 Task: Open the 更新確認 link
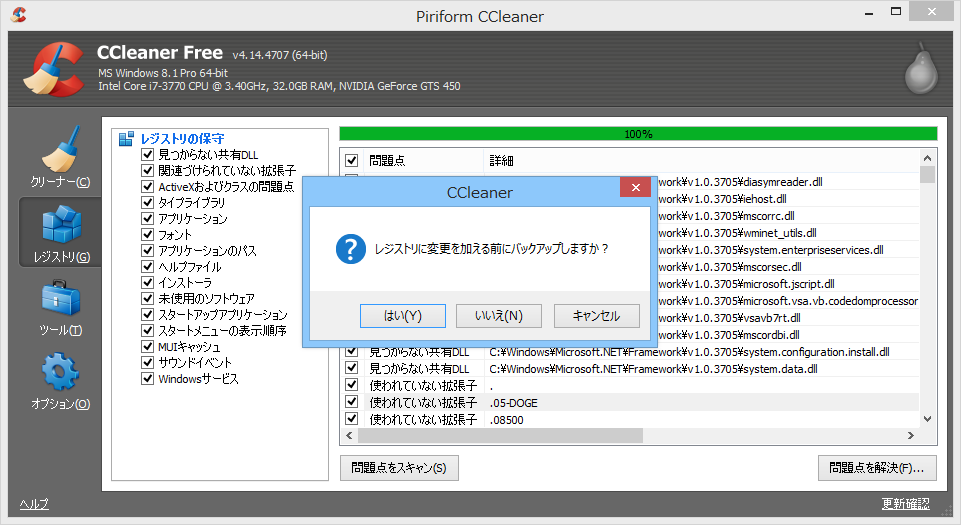click(x=905, y=504)
